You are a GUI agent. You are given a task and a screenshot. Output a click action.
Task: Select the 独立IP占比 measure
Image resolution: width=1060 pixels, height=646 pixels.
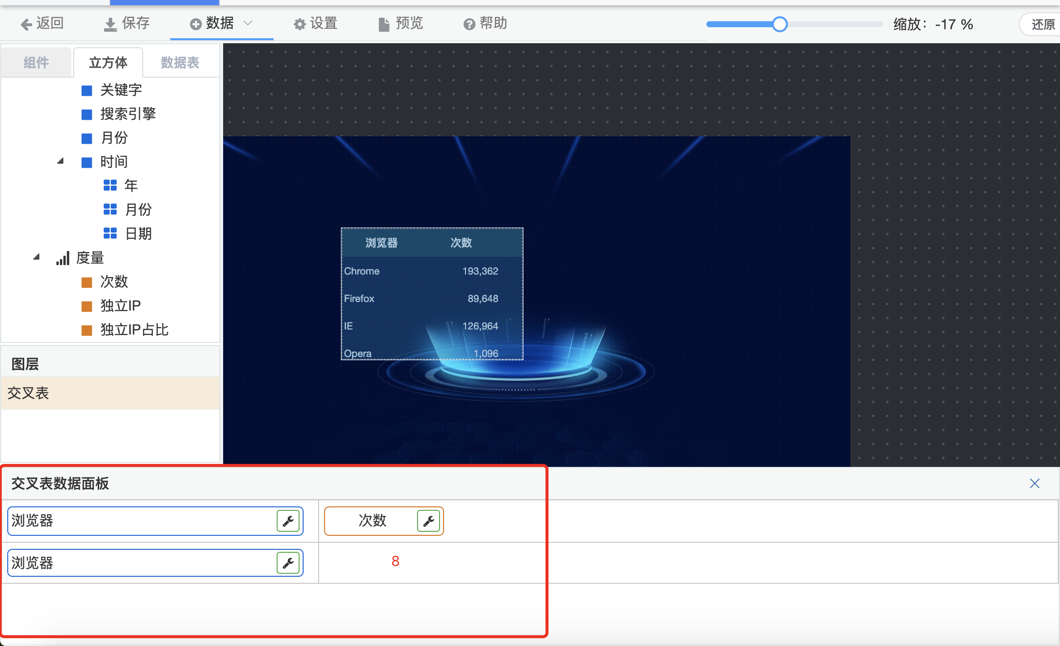click(x=134, y=330)
